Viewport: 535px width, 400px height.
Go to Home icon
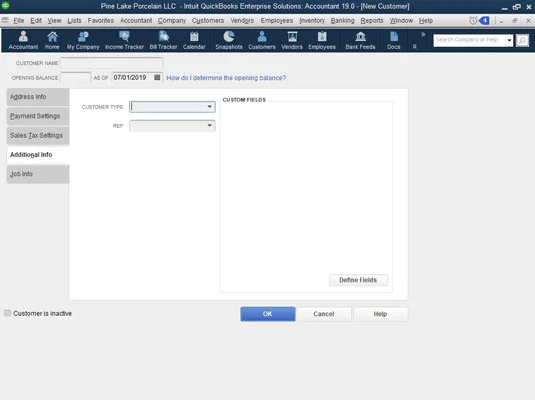pyautogui.click(x=52, y=40)
